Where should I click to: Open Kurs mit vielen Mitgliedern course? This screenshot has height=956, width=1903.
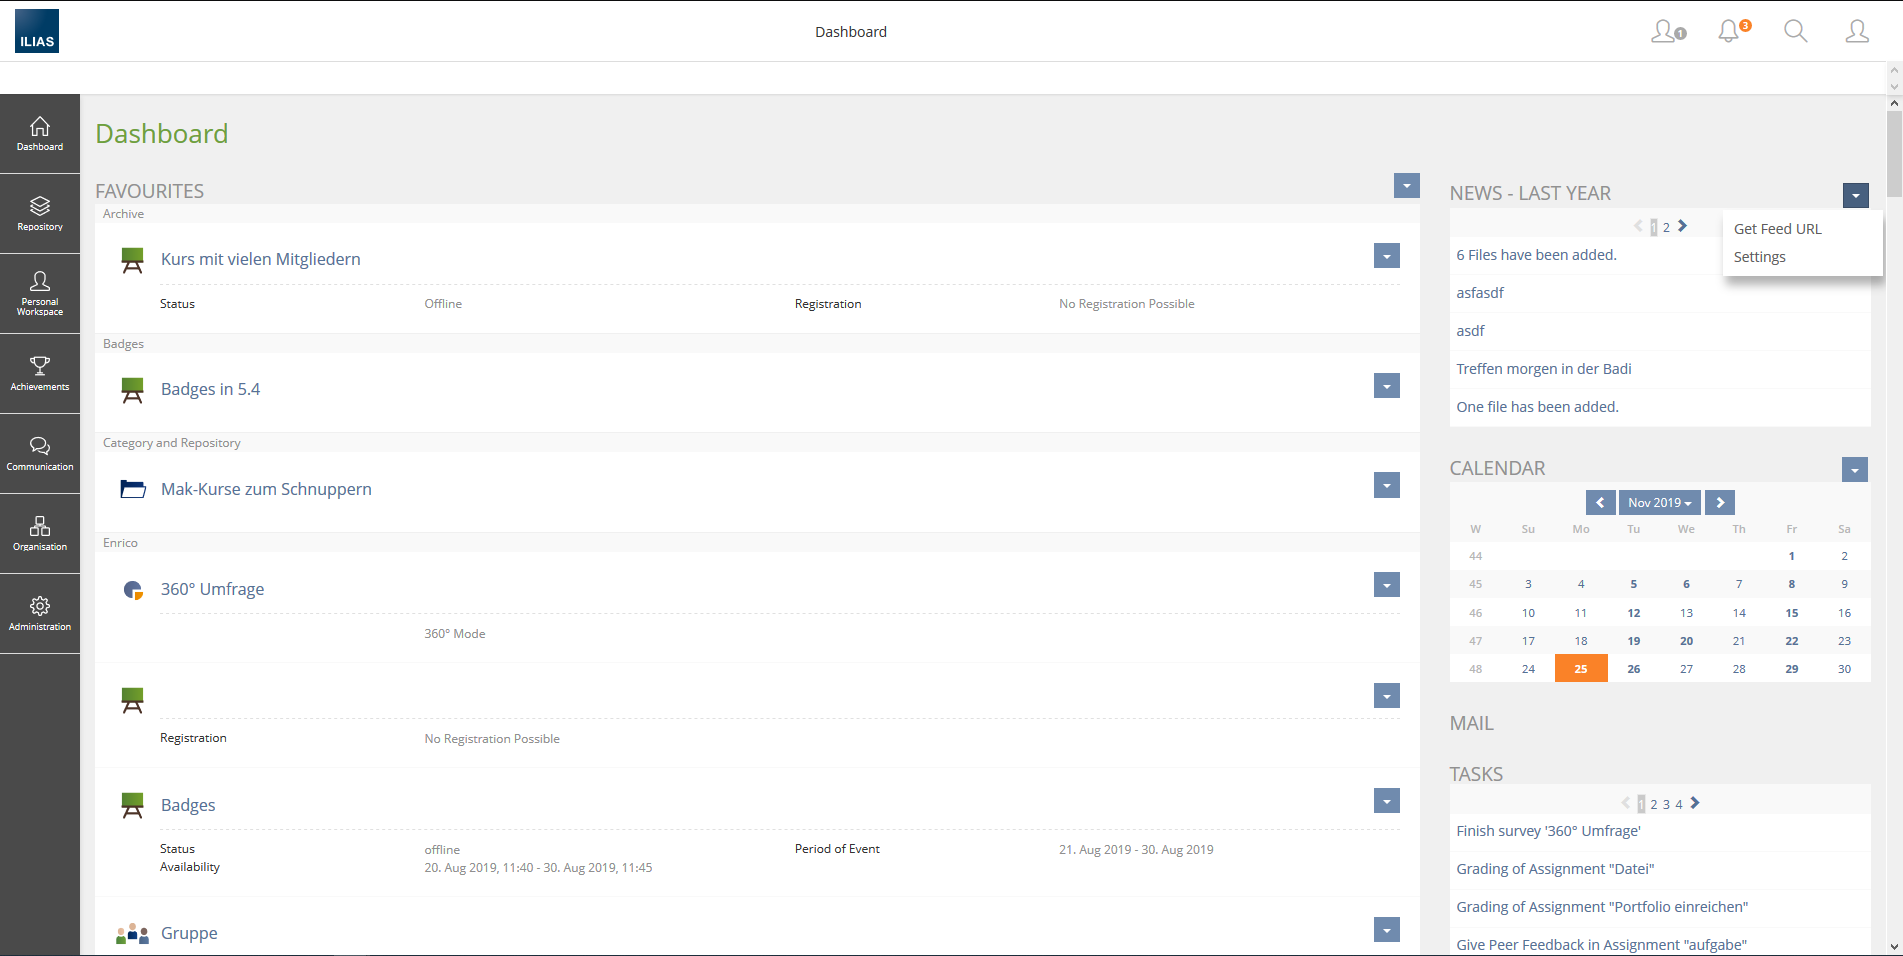tap(260, 259)
